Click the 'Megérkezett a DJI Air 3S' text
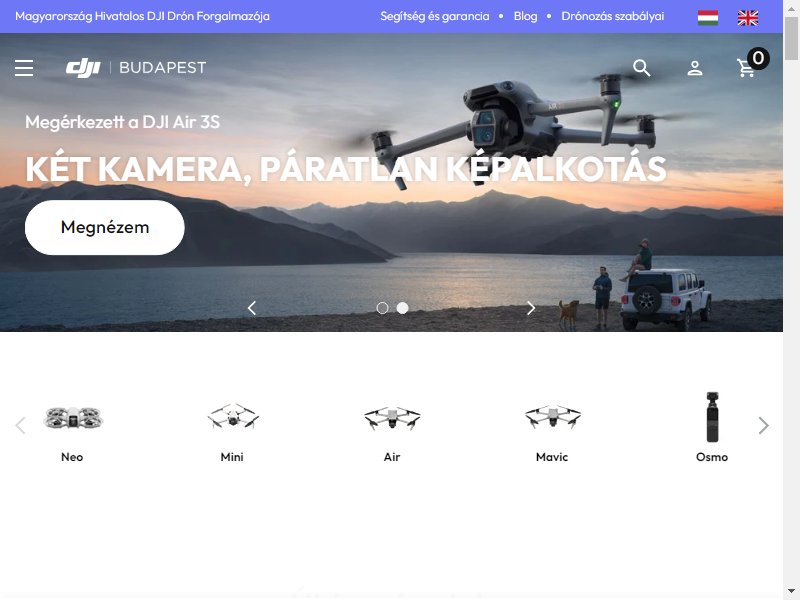The height and width of the screenshot is (600, 800). (x=122, y=122)
